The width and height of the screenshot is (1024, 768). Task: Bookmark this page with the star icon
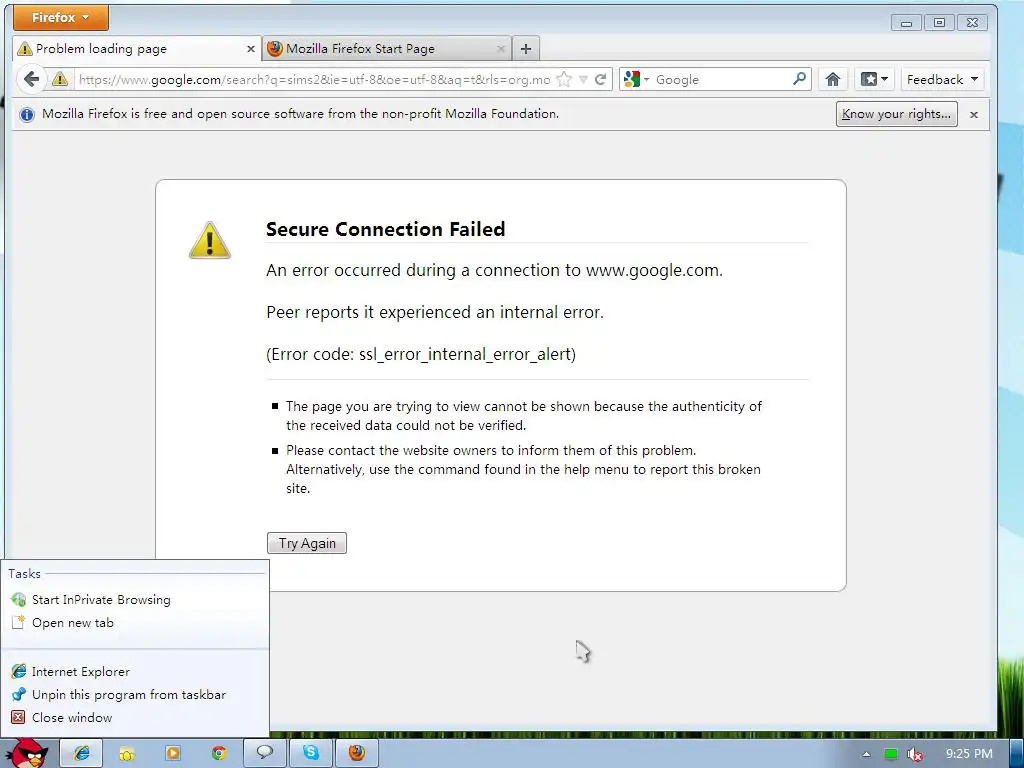[564, 80]
